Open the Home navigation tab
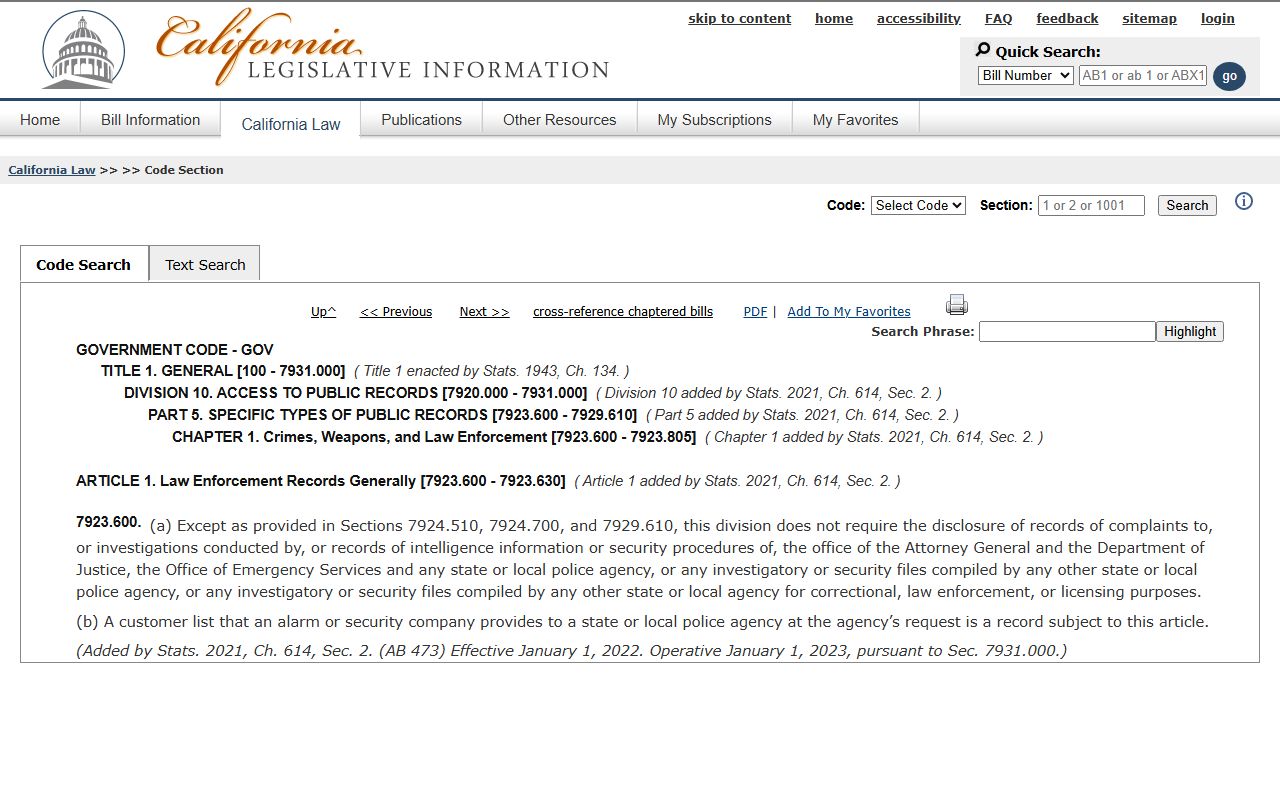This screenshot has height=800, width=1280. pos(40,120)
